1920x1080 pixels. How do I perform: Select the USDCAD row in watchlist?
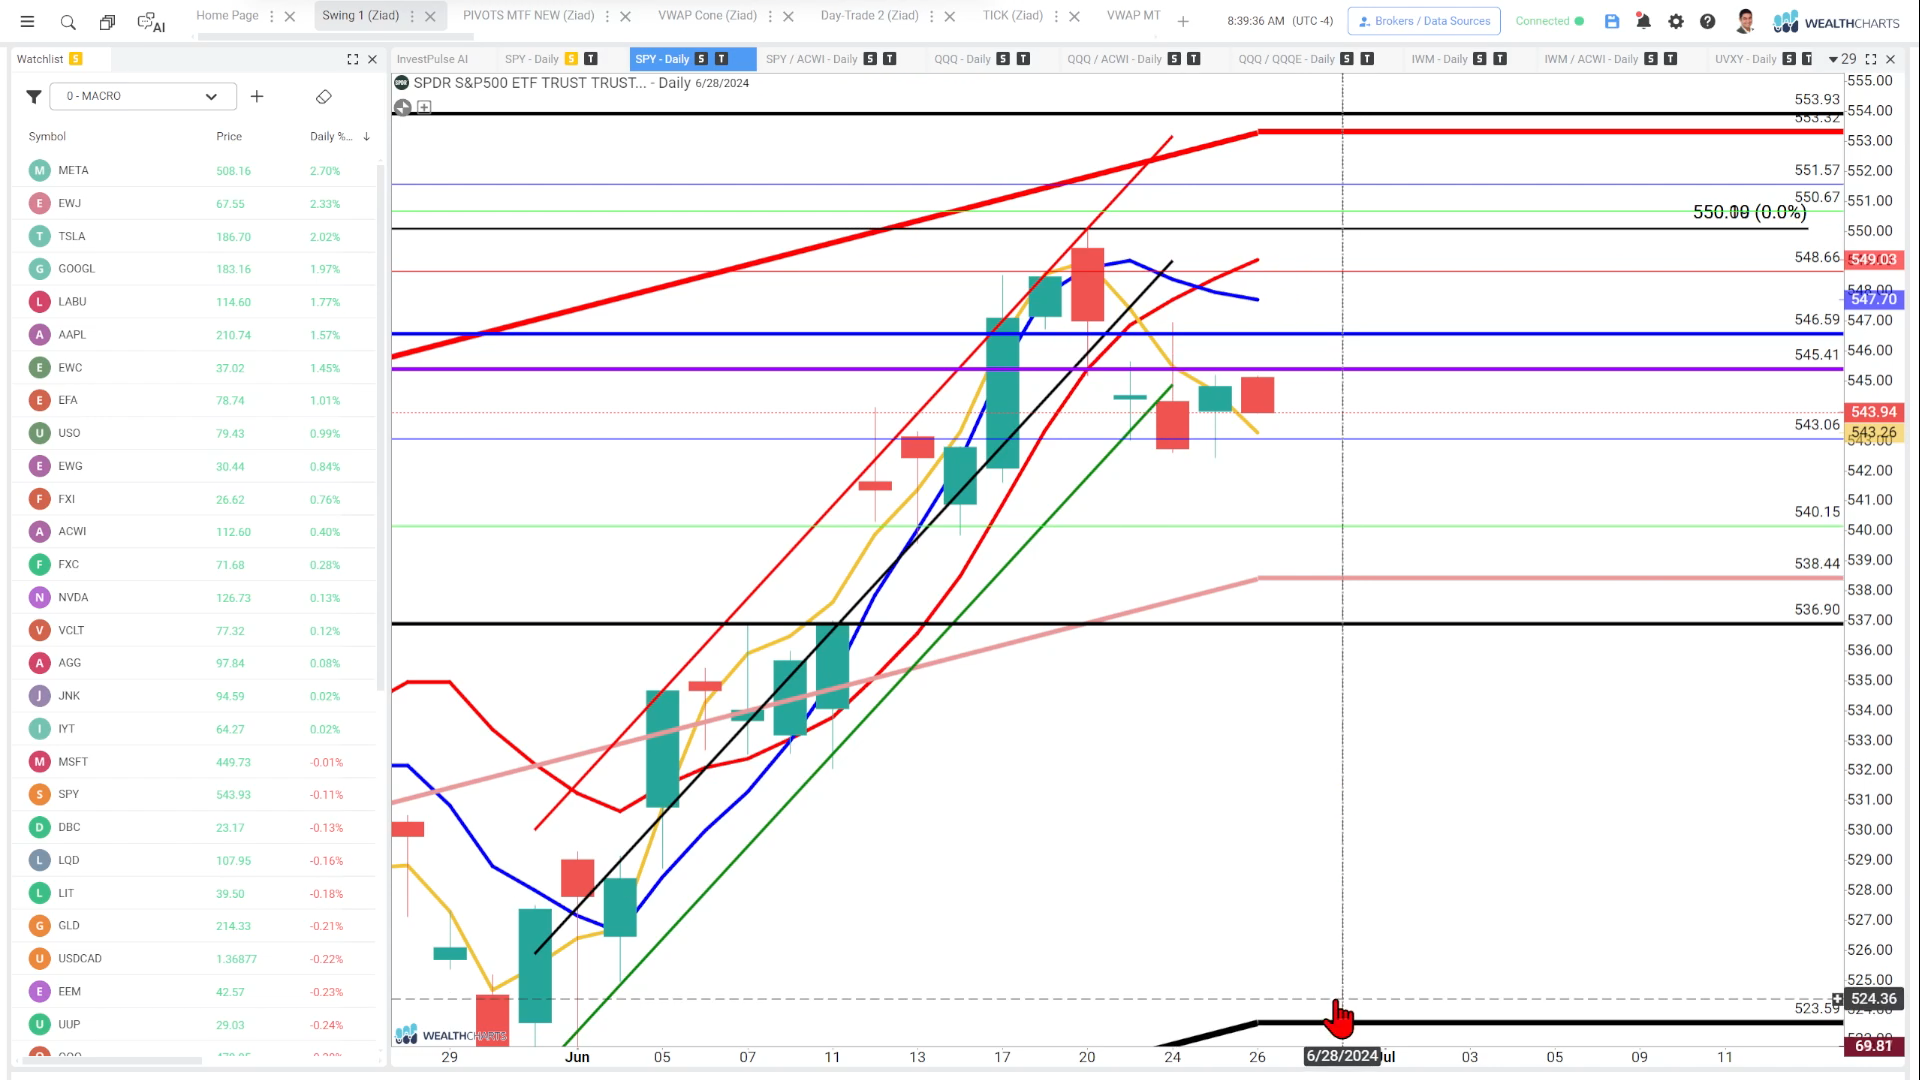(x=195, y=959)
